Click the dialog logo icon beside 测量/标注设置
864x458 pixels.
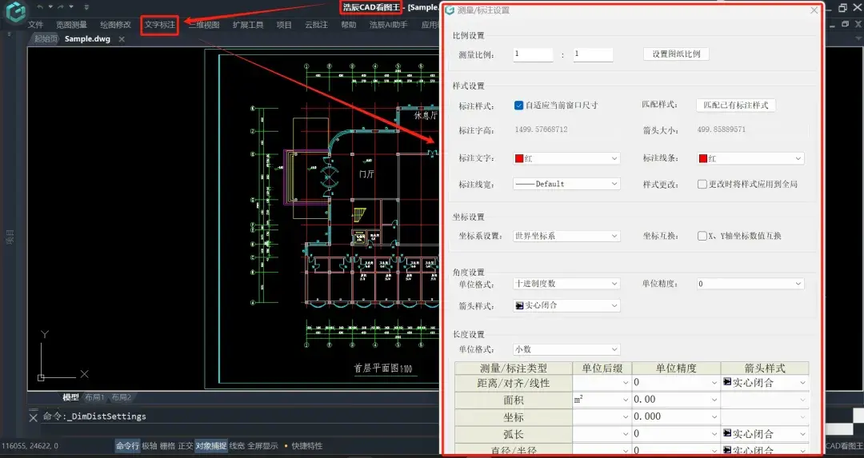click(450, 10)
